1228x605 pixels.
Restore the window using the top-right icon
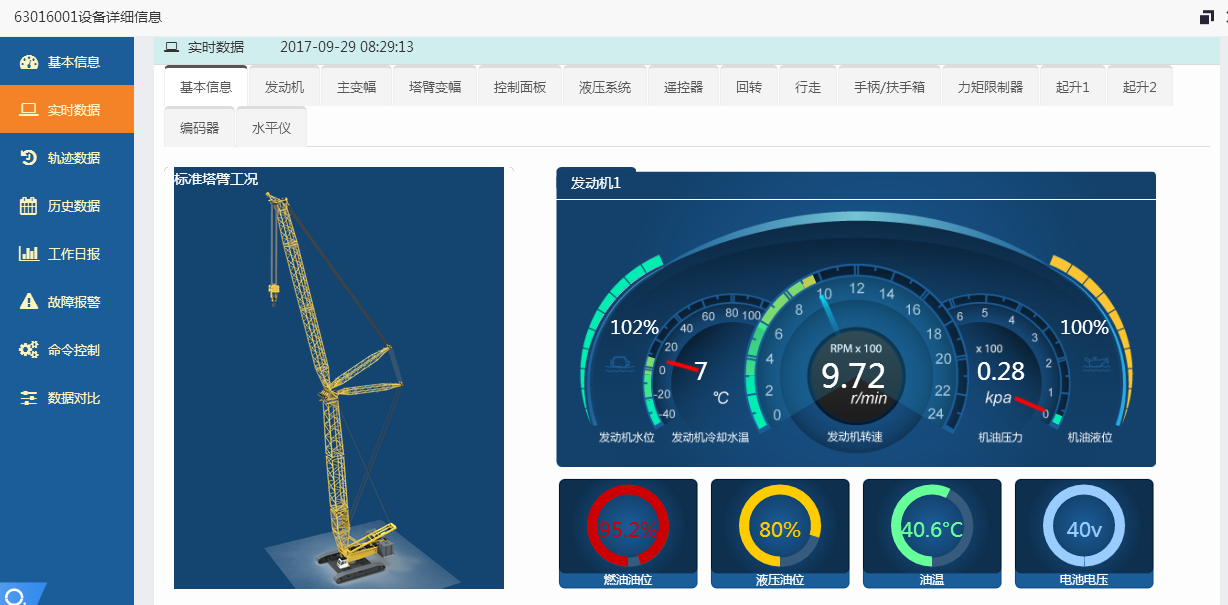1206,17
